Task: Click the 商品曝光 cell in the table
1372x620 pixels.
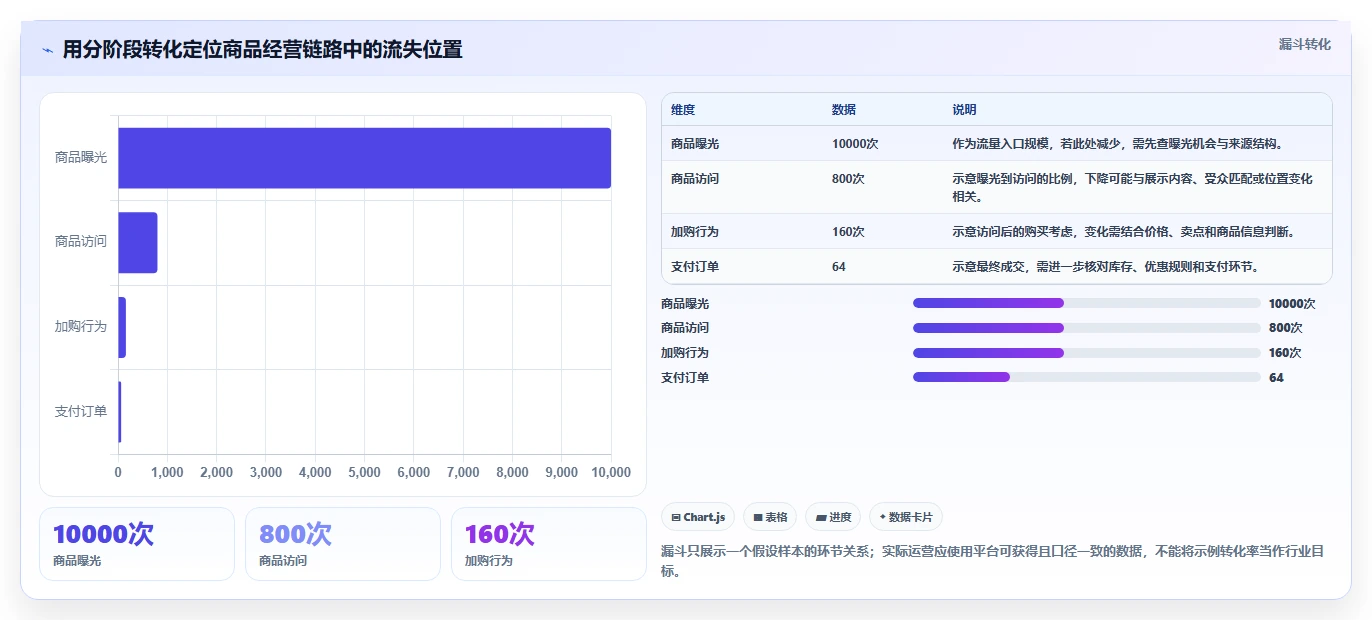Action: point(695,144)
